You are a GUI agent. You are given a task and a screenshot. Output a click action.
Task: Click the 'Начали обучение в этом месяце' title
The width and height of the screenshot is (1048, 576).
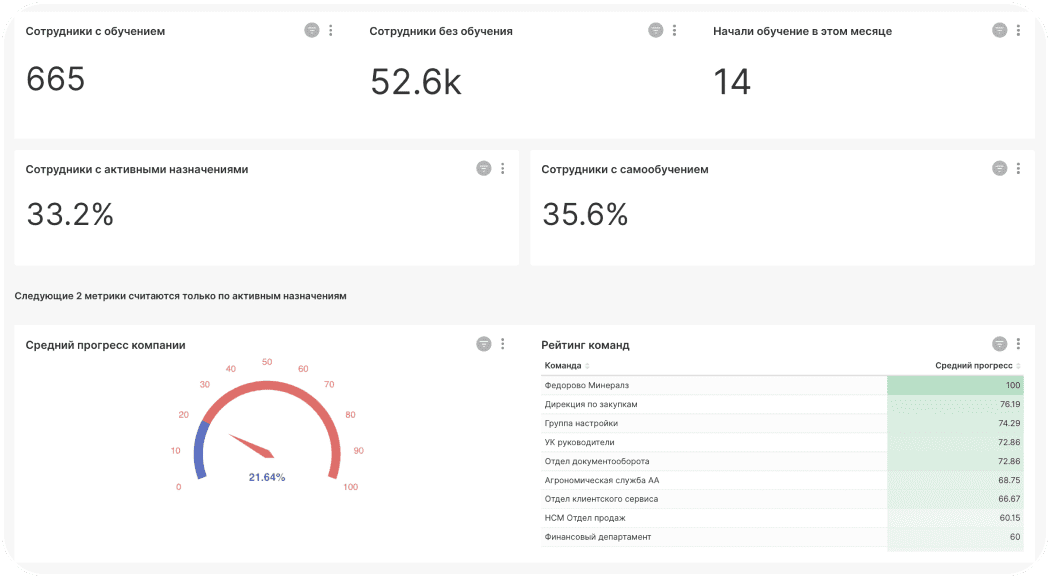(x=802, y=31)
